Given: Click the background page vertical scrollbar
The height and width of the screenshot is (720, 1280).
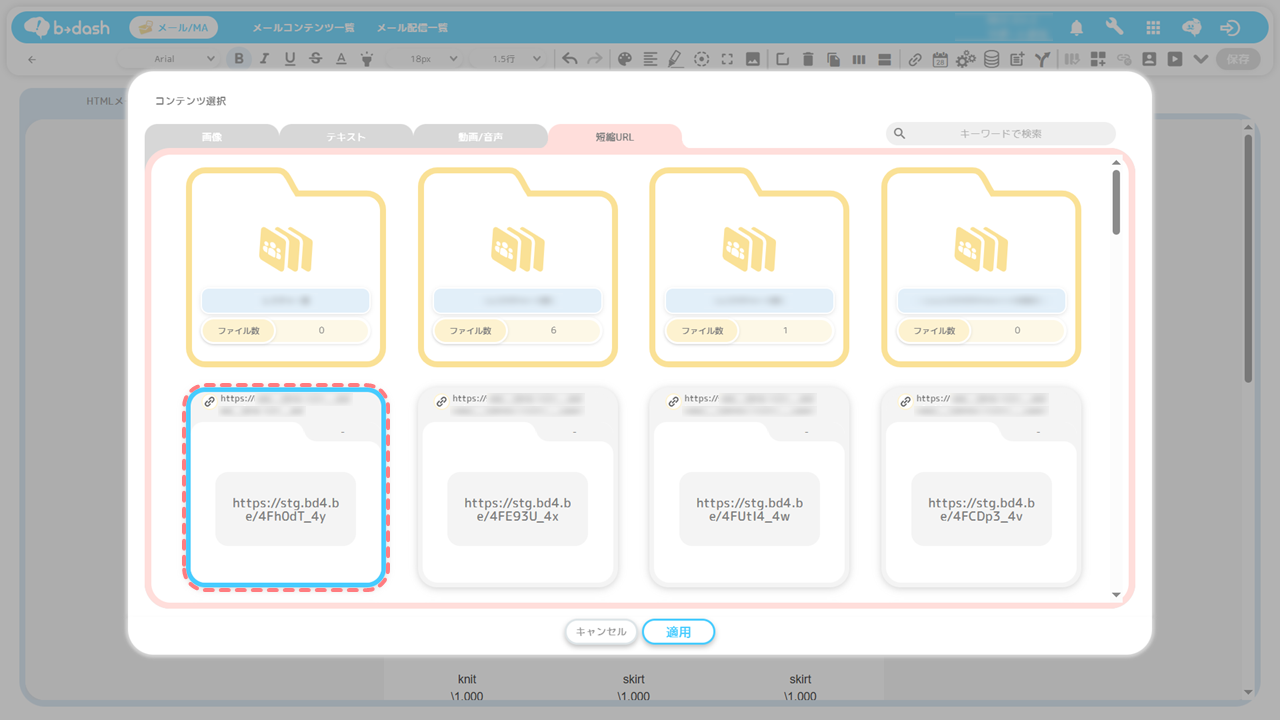Looking at the screenshot, I should click(x=1248, y=258).
